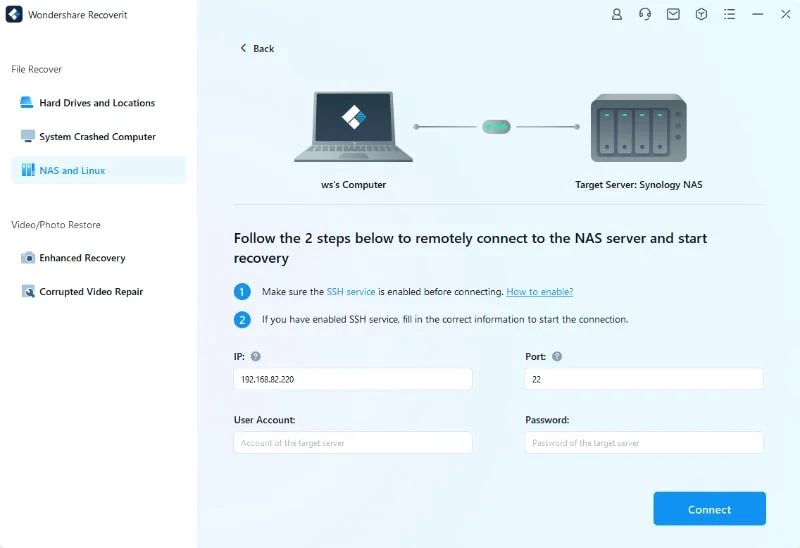The height and width of the screenshot is (548, 800).
Task: Click the help icon next to Port
Action: click(x=557, y=357)
